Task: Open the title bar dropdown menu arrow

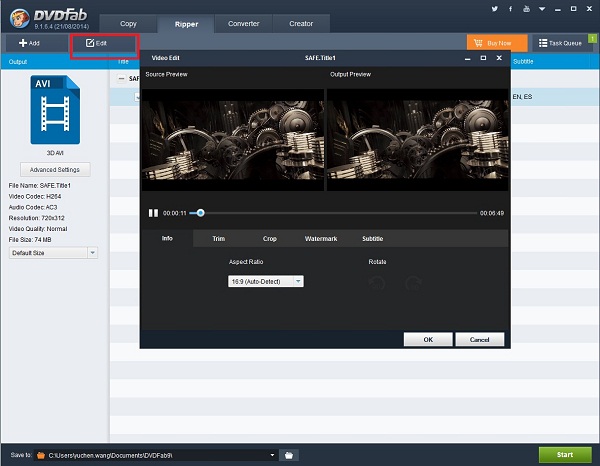Action: point(542,8)
